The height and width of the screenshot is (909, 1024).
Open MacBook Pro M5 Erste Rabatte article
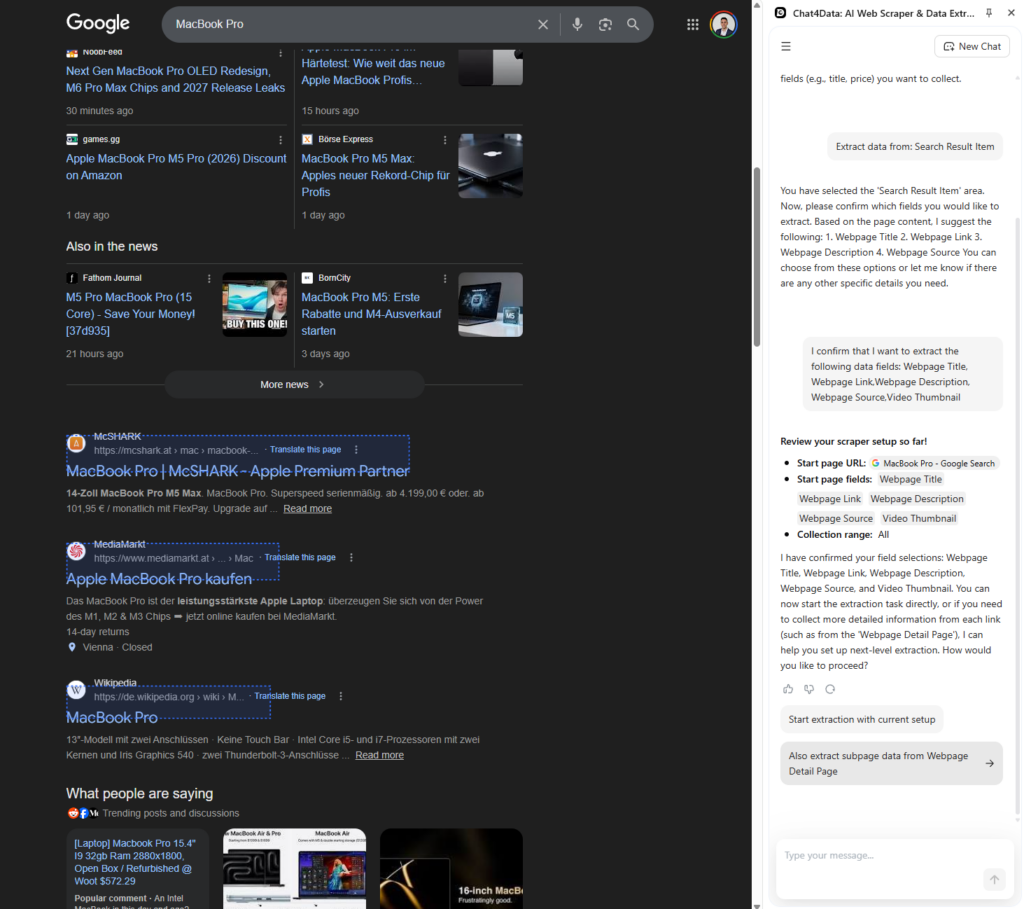[x=372, y=313]
